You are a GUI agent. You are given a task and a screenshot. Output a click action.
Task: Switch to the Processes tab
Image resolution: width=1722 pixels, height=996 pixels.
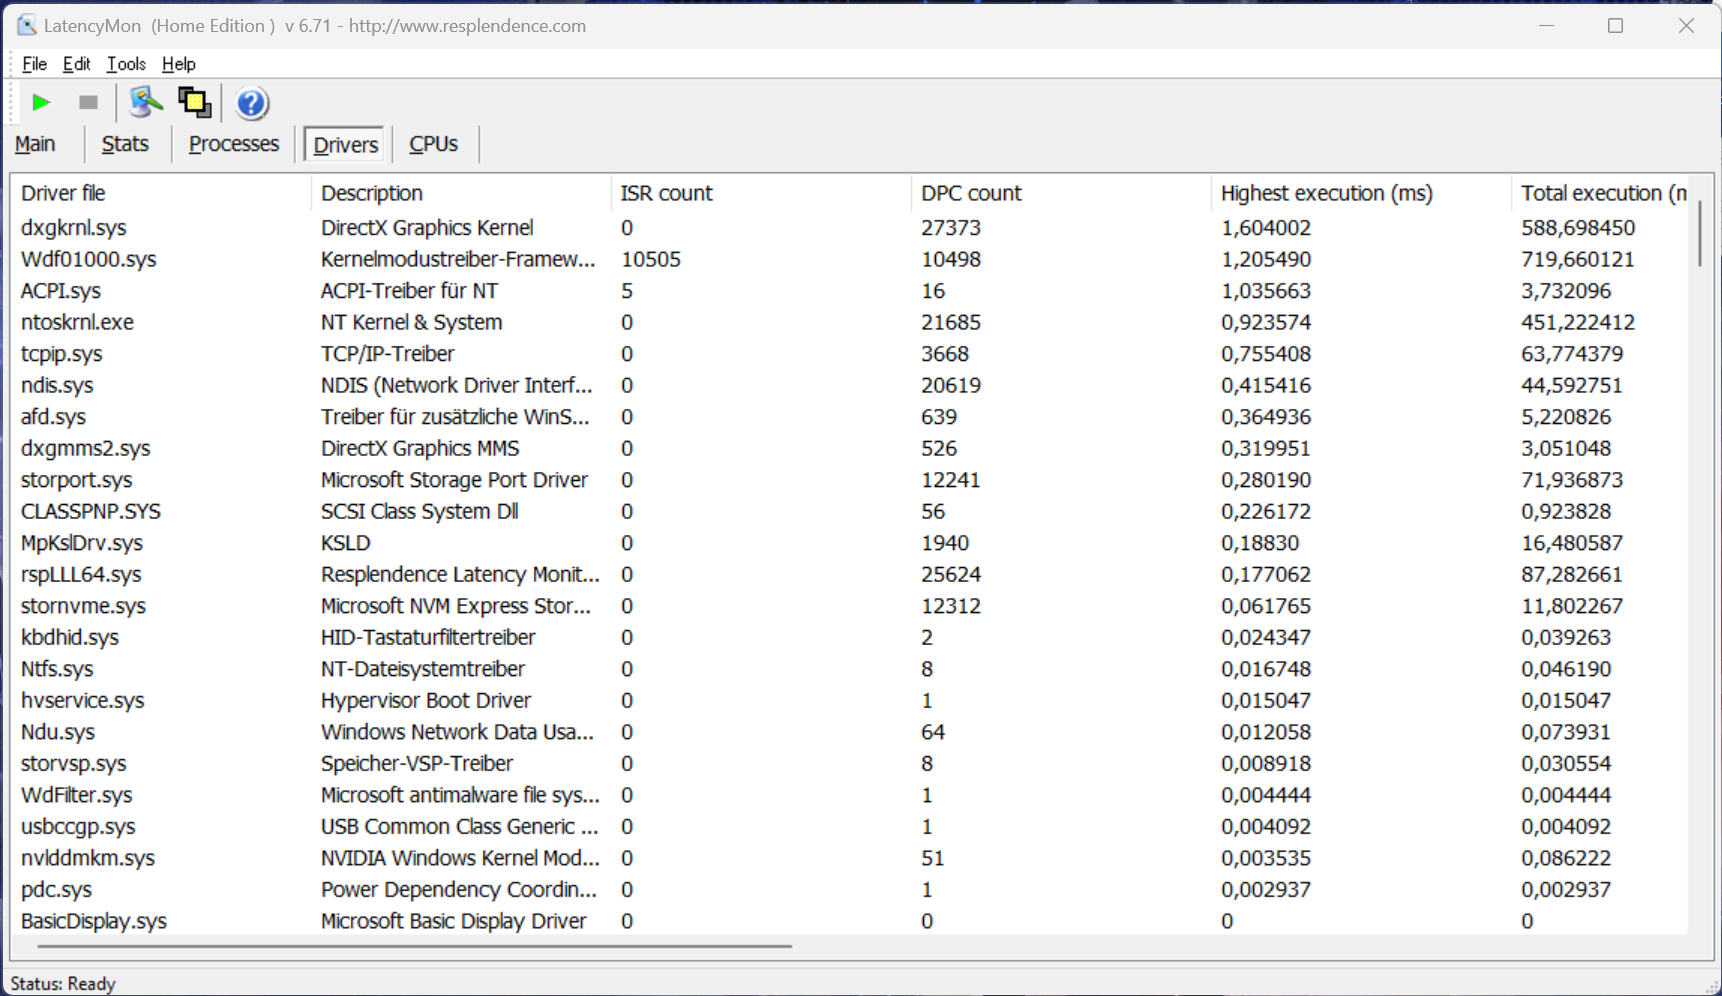click(x=234, y=144)
